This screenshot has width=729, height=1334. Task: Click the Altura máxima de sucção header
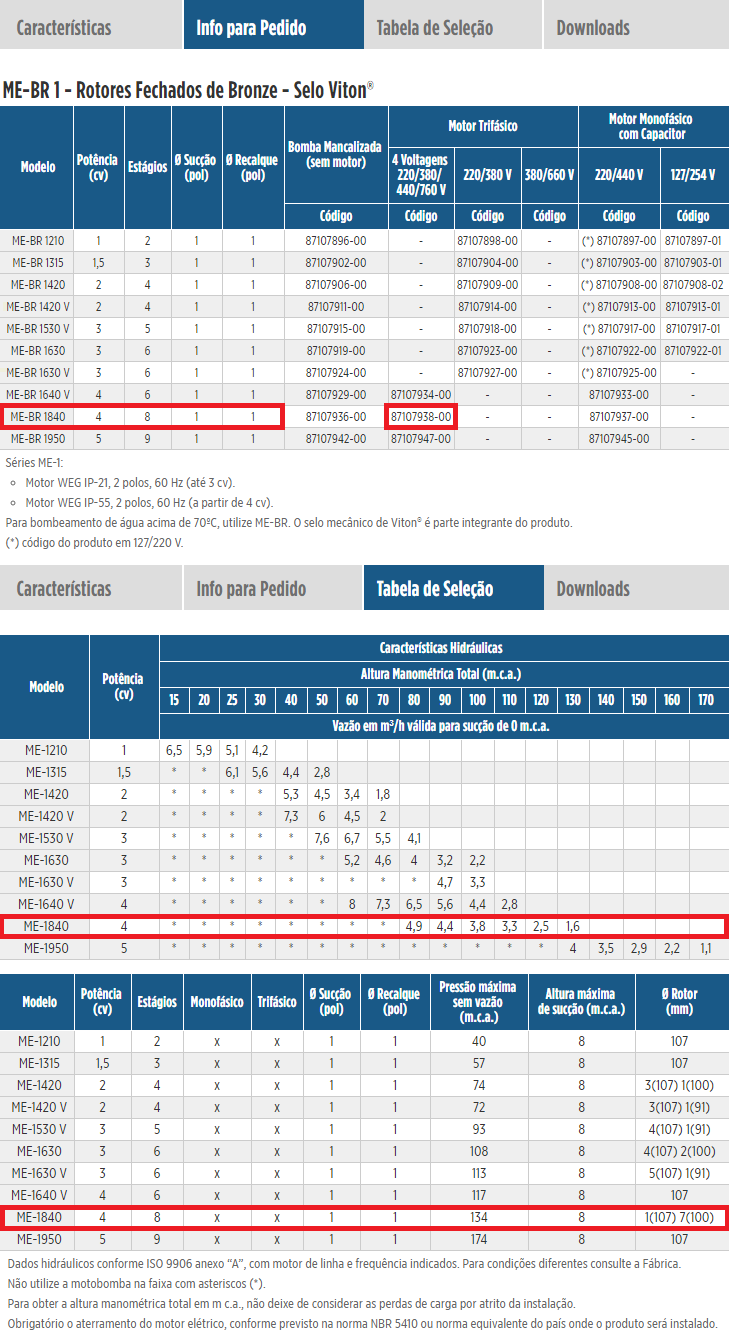(581, 1001)
